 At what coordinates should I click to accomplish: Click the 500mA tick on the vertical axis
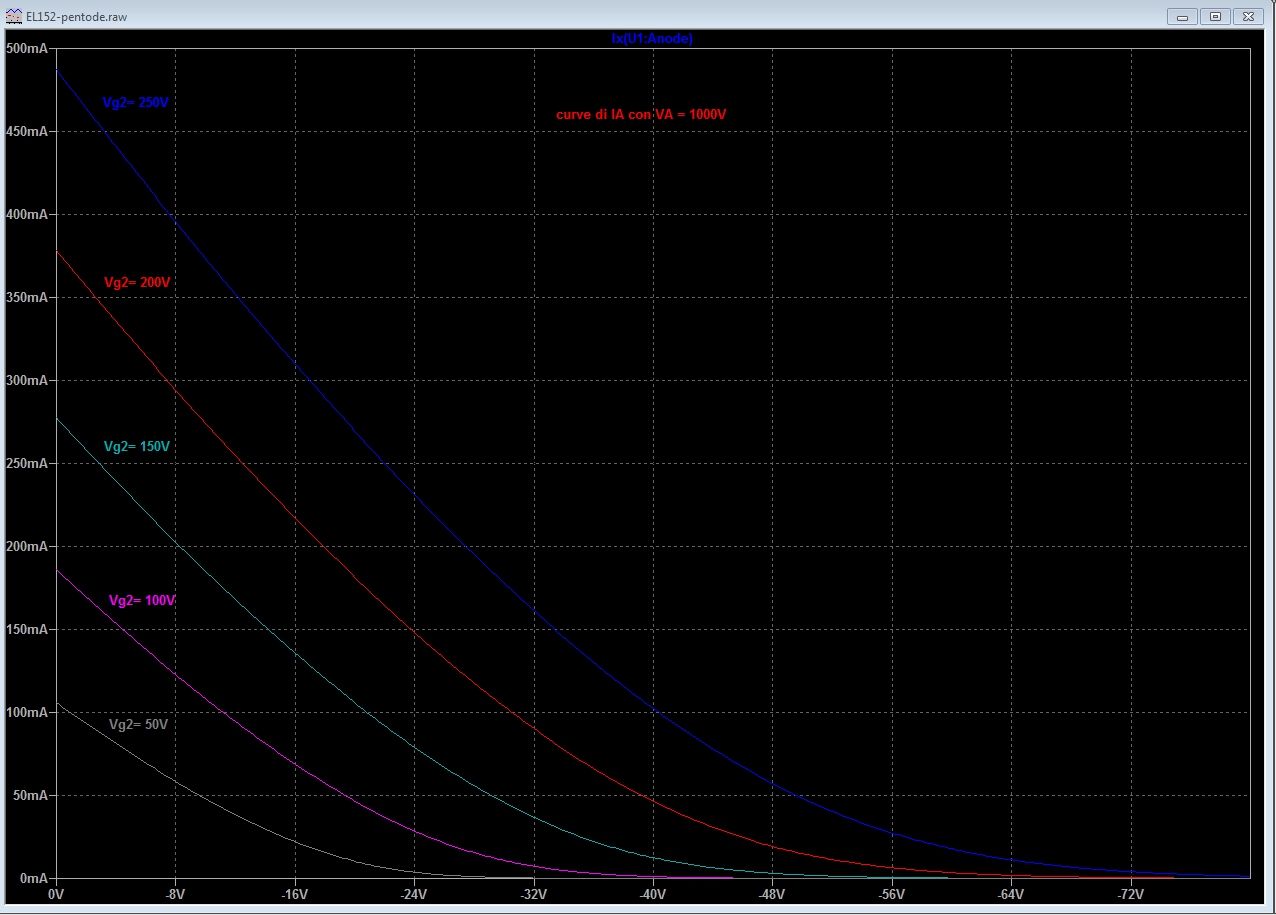(26, 49)
